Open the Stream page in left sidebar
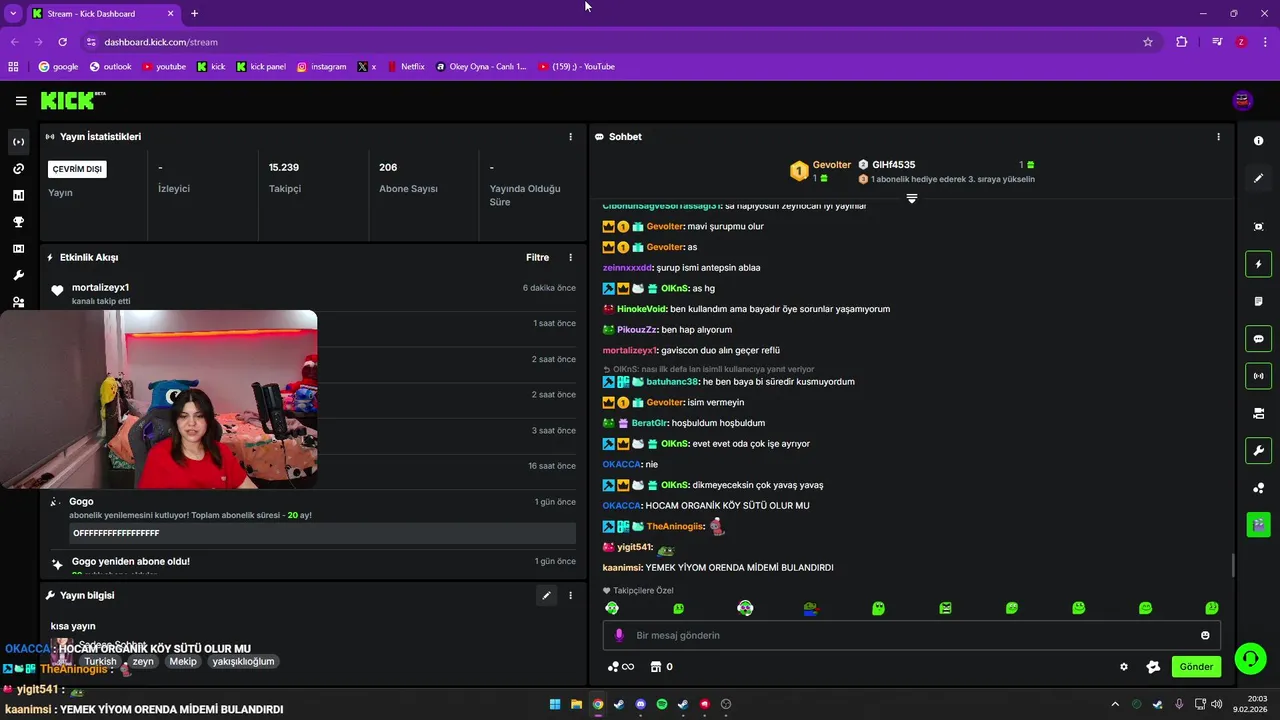This screenshot has height=720, width=1280. point(18,142)
